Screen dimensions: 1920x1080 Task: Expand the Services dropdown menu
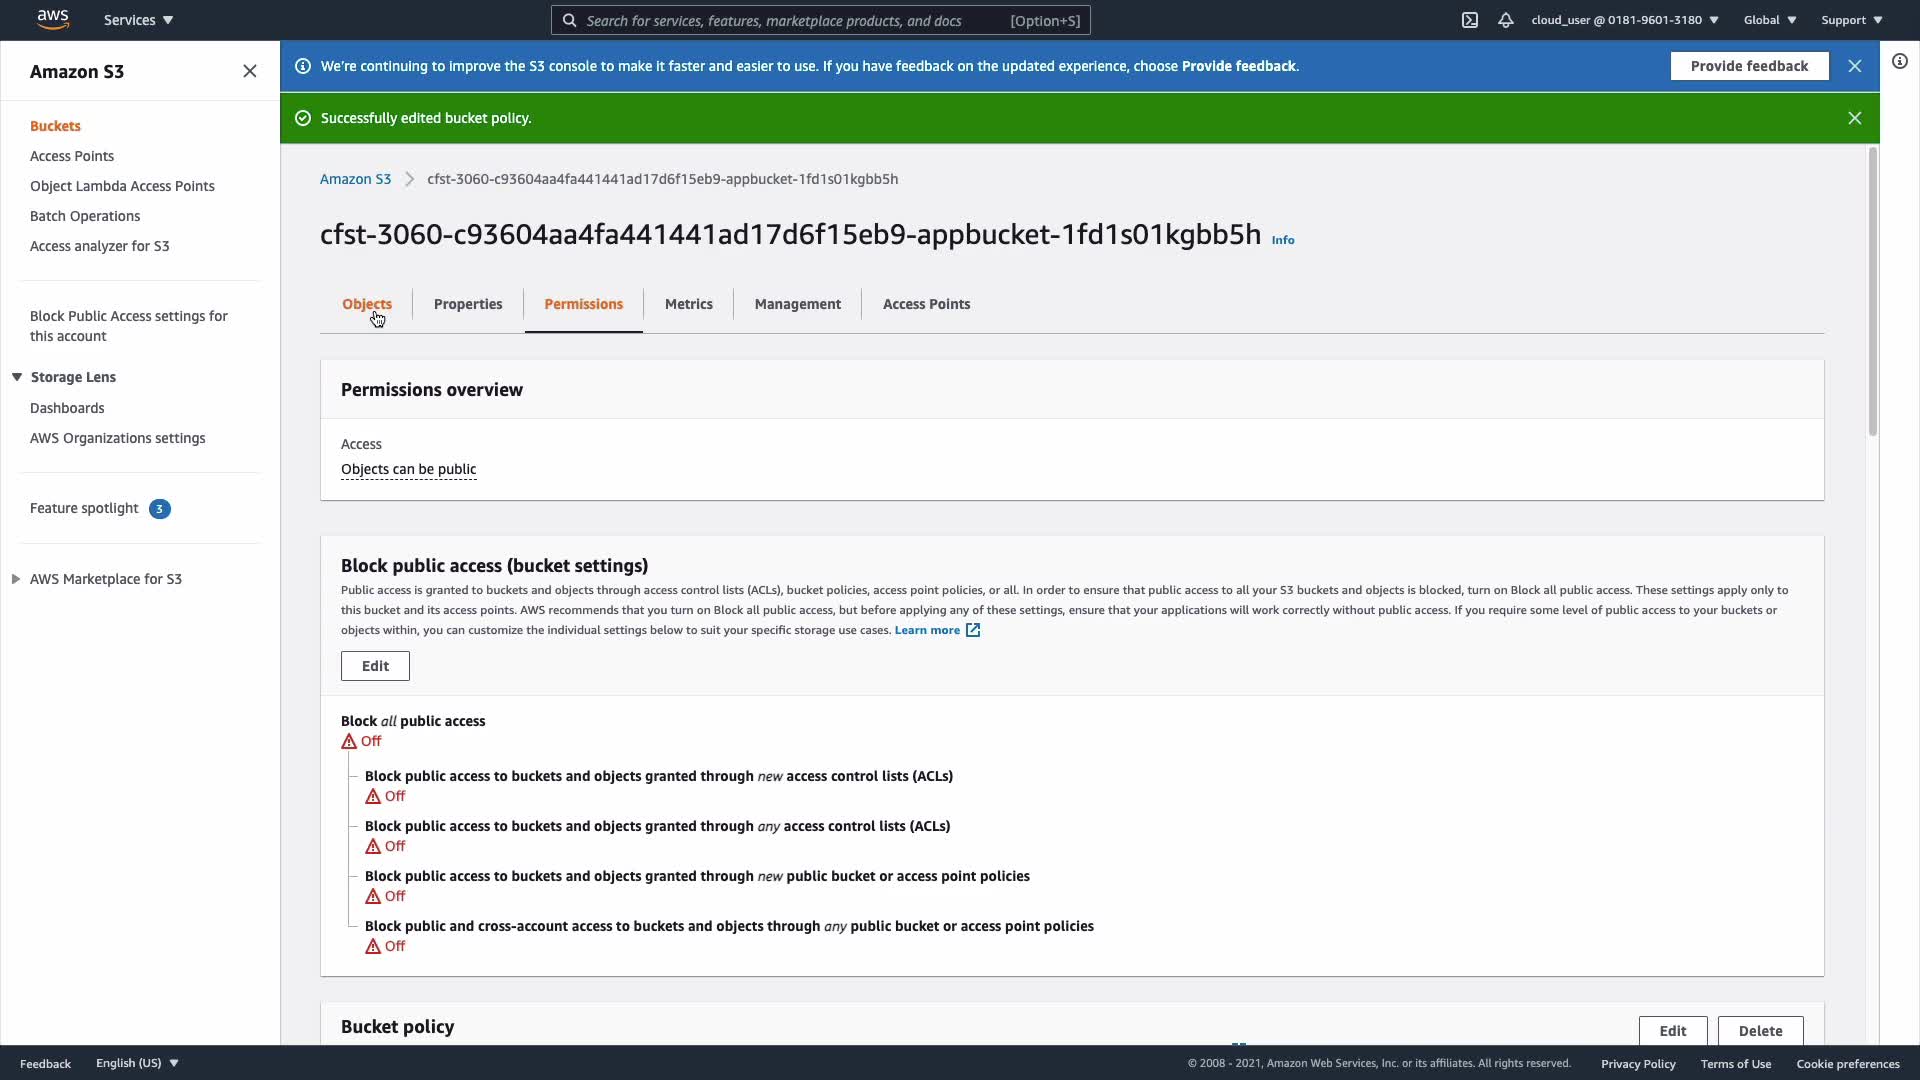tap(138, 20)
